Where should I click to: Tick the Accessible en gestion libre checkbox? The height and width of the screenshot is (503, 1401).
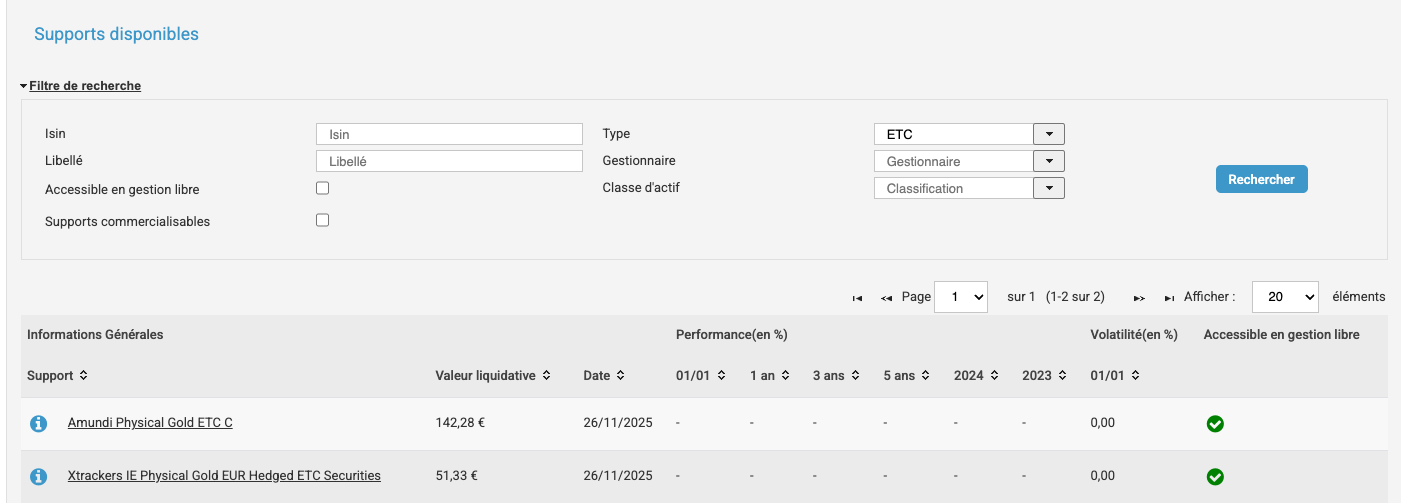[323, 188]
